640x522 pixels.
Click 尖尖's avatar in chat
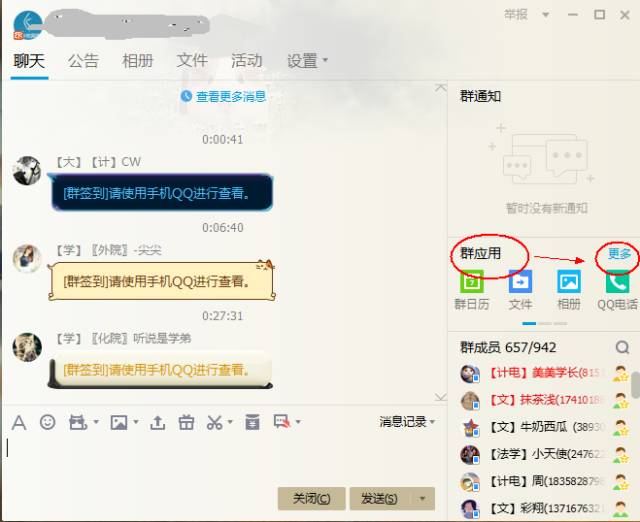point(27,259)
